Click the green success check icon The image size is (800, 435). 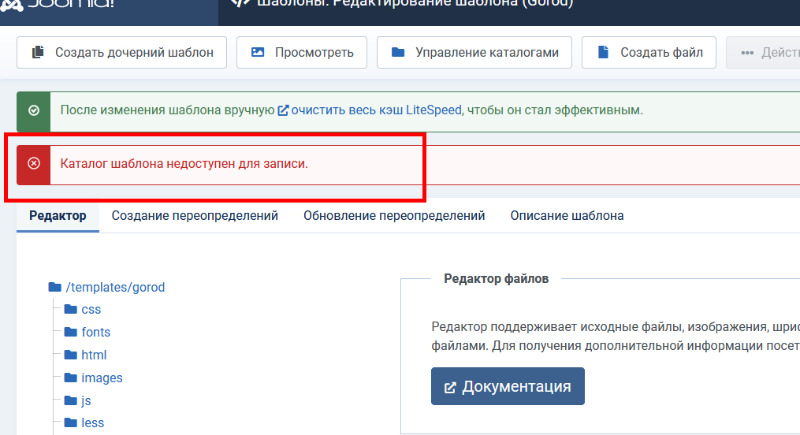[33, 110]
